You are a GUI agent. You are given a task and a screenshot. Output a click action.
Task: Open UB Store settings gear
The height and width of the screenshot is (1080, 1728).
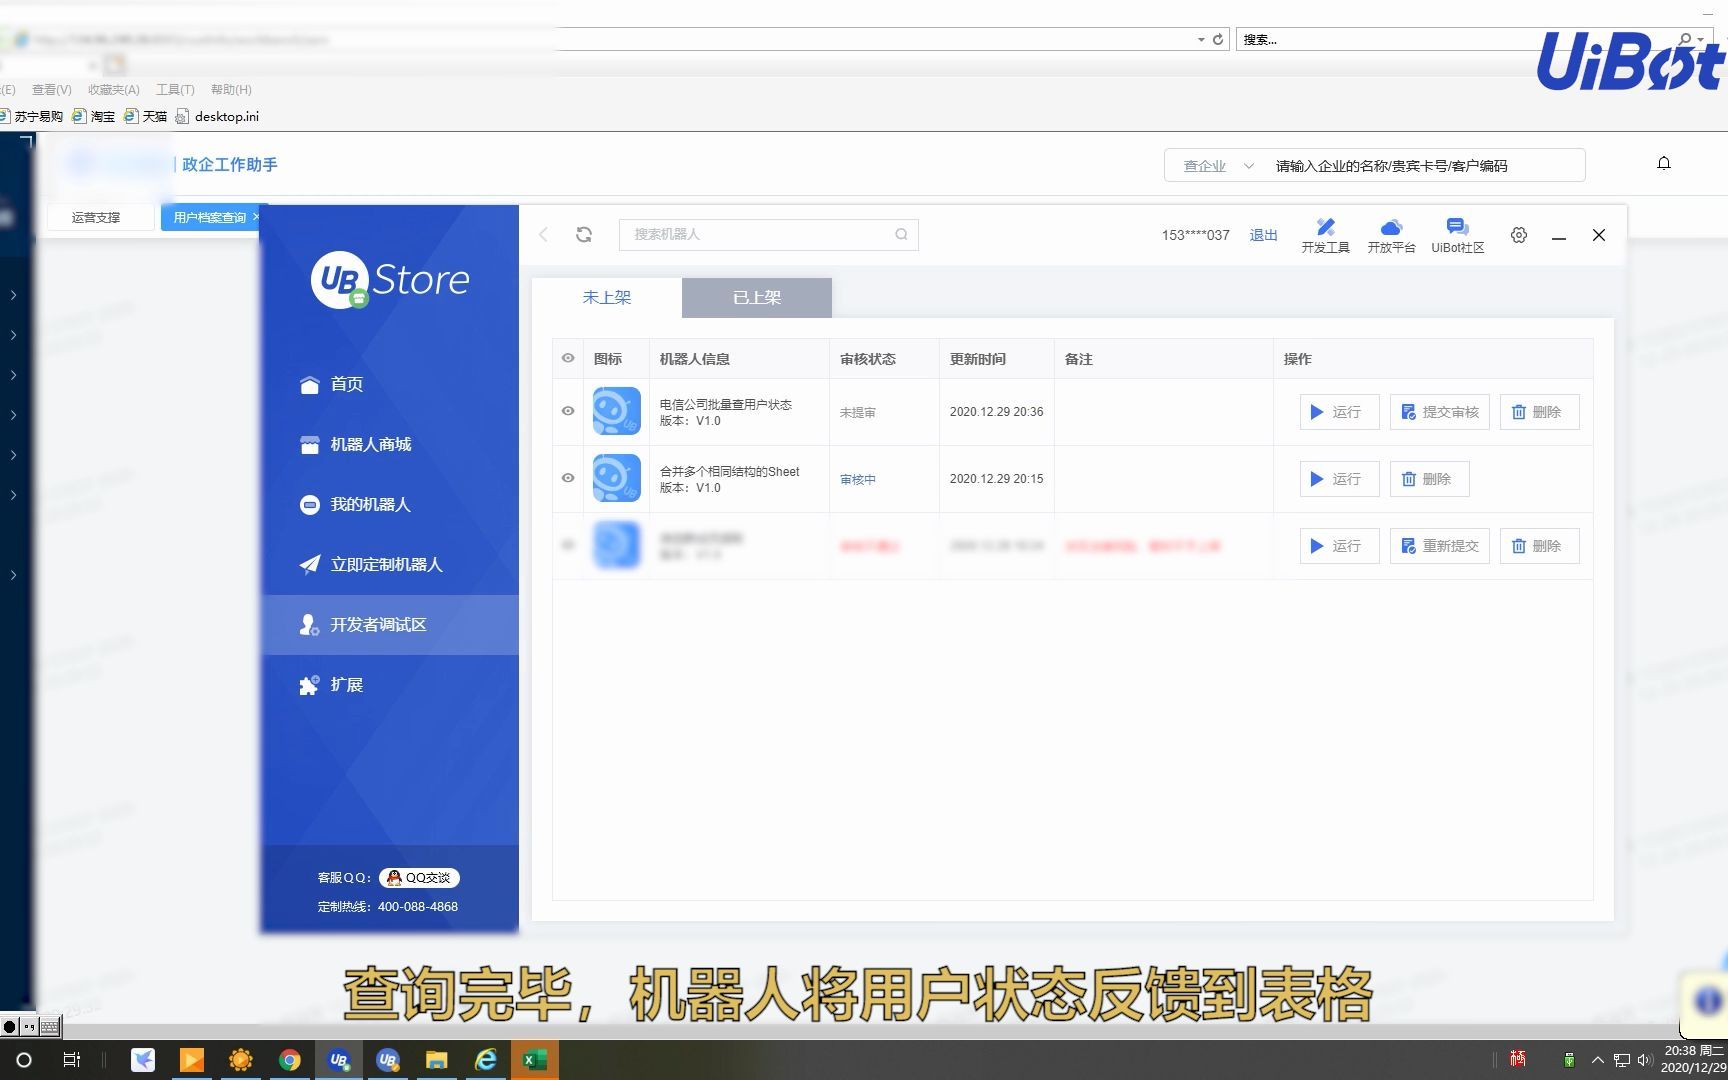tap(1519, 235)
